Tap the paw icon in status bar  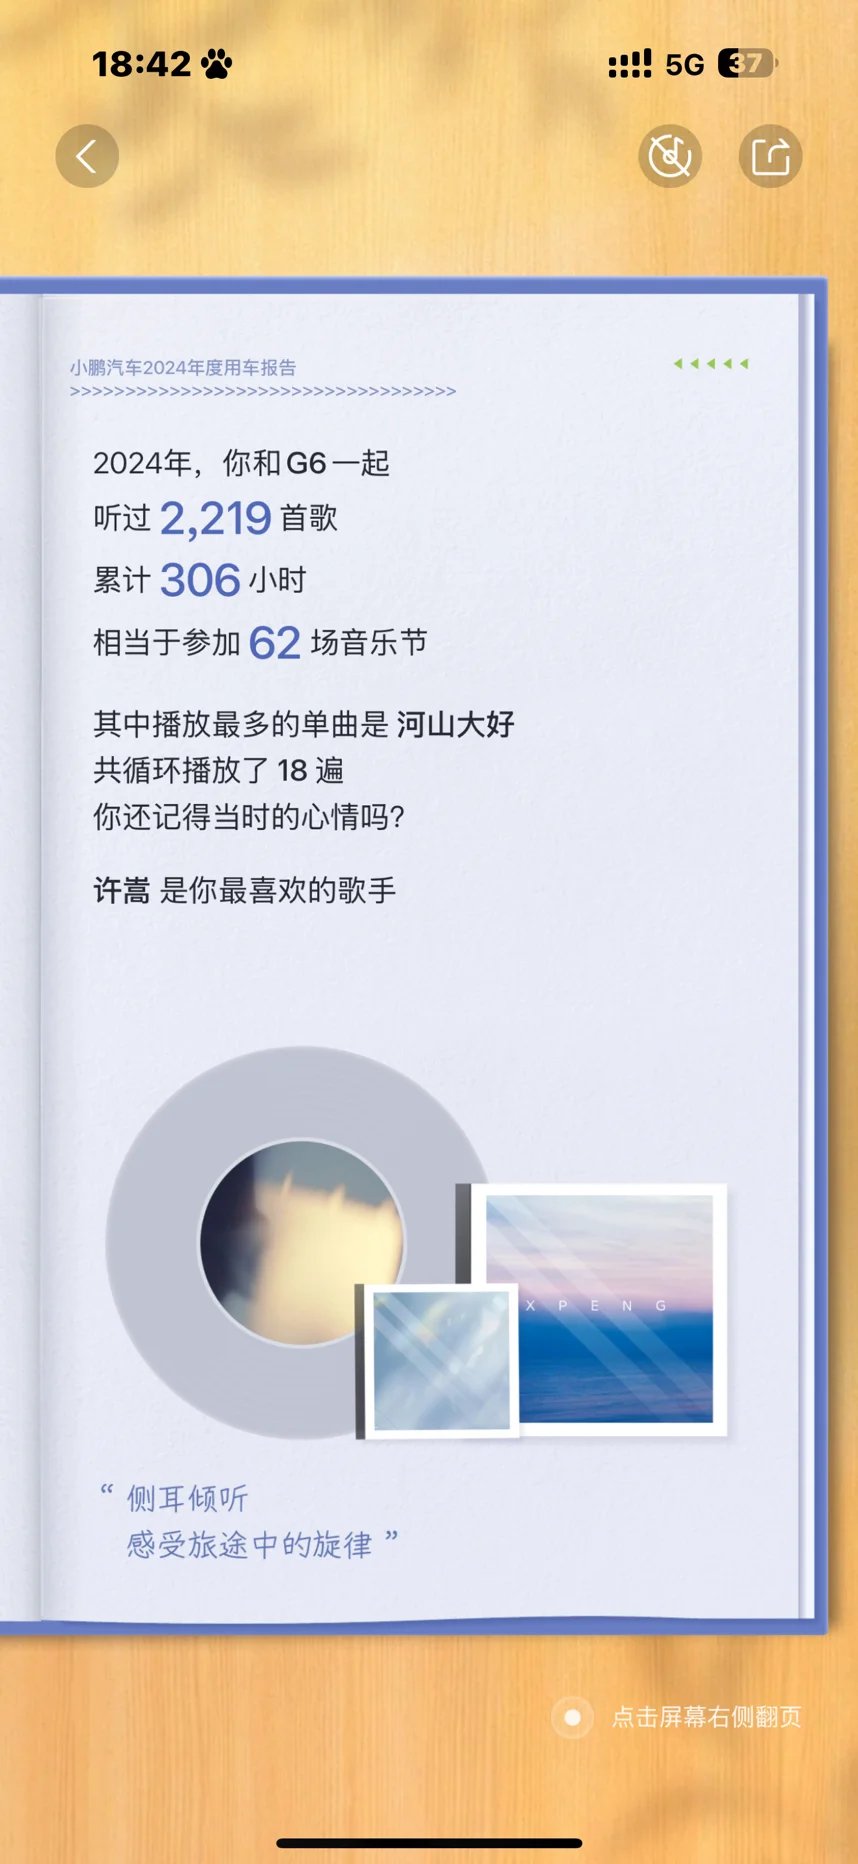pyautogui.click(x=216, y=65)
